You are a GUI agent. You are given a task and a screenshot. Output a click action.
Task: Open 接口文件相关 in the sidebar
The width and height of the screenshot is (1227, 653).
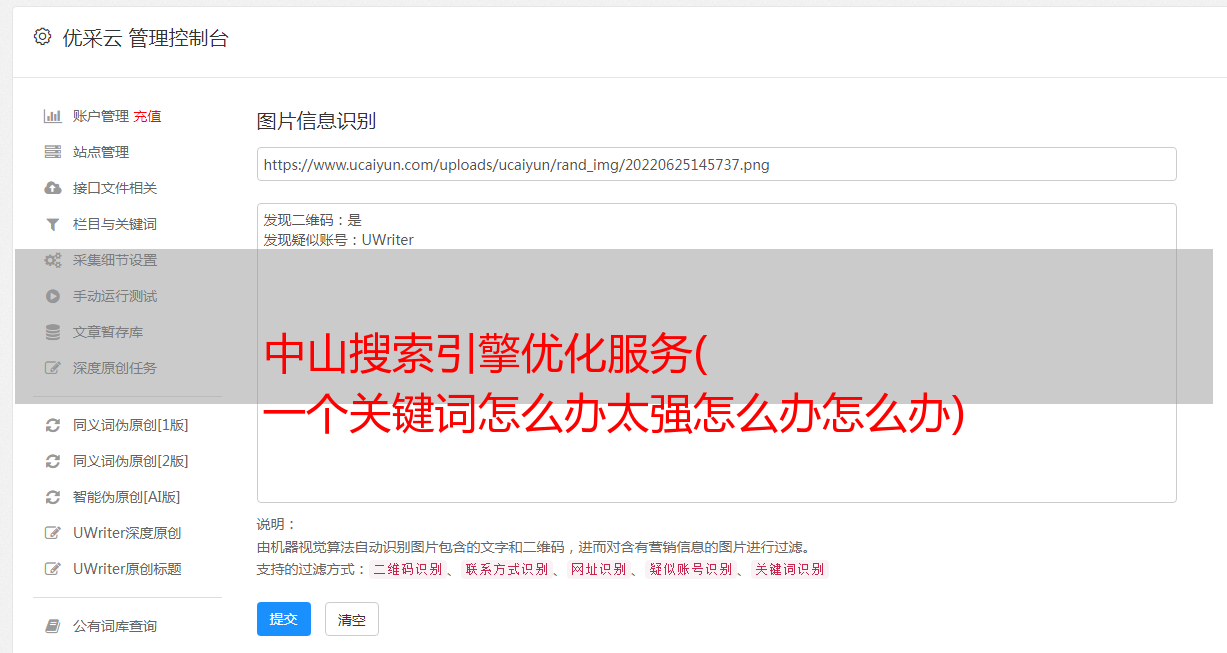(x=115, y=188)
